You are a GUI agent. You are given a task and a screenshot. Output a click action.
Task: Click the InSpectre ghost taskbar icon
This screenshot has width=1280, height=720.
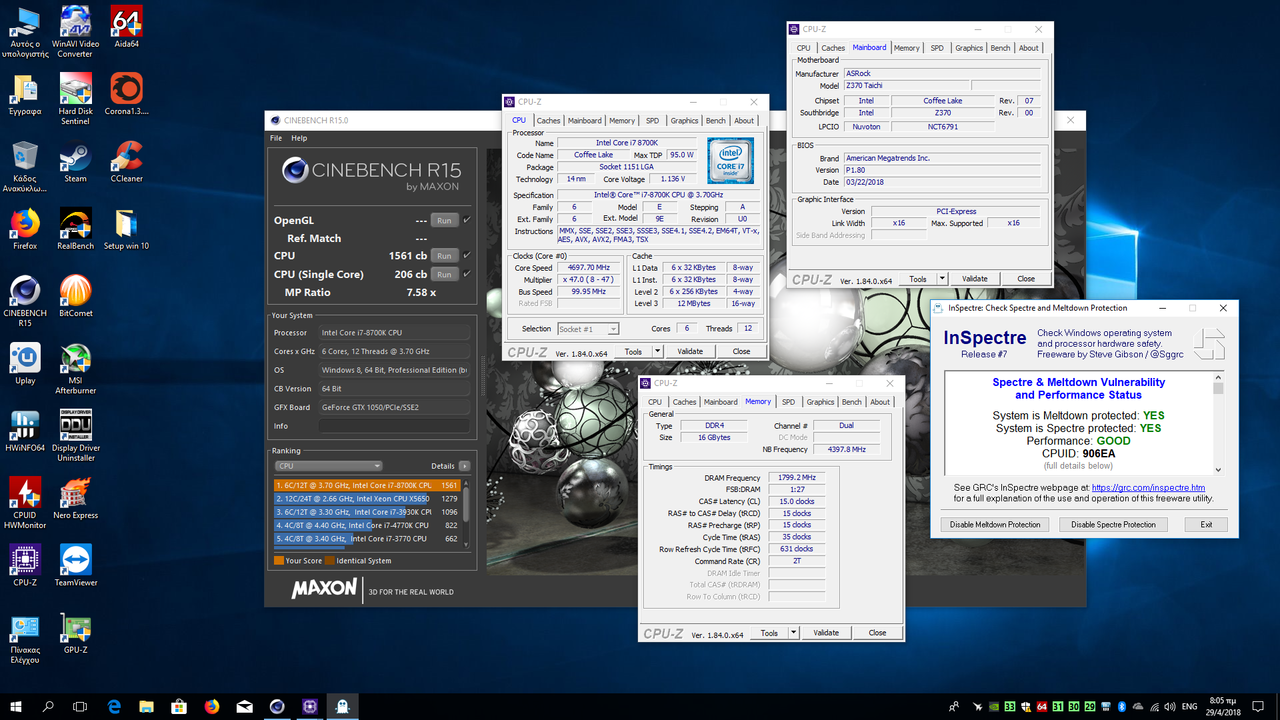pos(343,706)
